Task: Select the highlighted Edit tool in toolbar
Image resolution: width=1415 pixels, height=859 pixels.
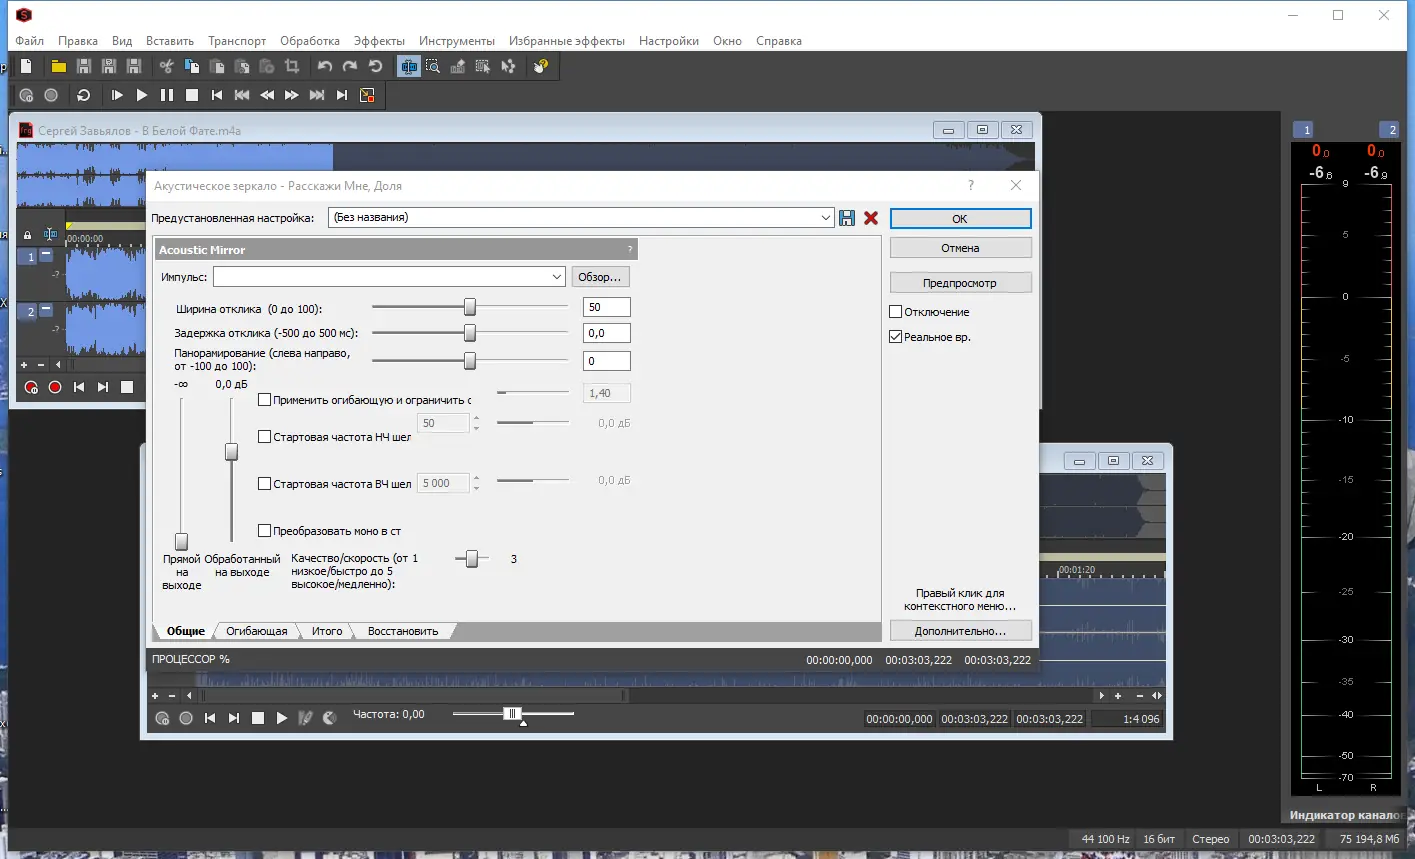Action: pyautogui.click(x=408, y=66)
